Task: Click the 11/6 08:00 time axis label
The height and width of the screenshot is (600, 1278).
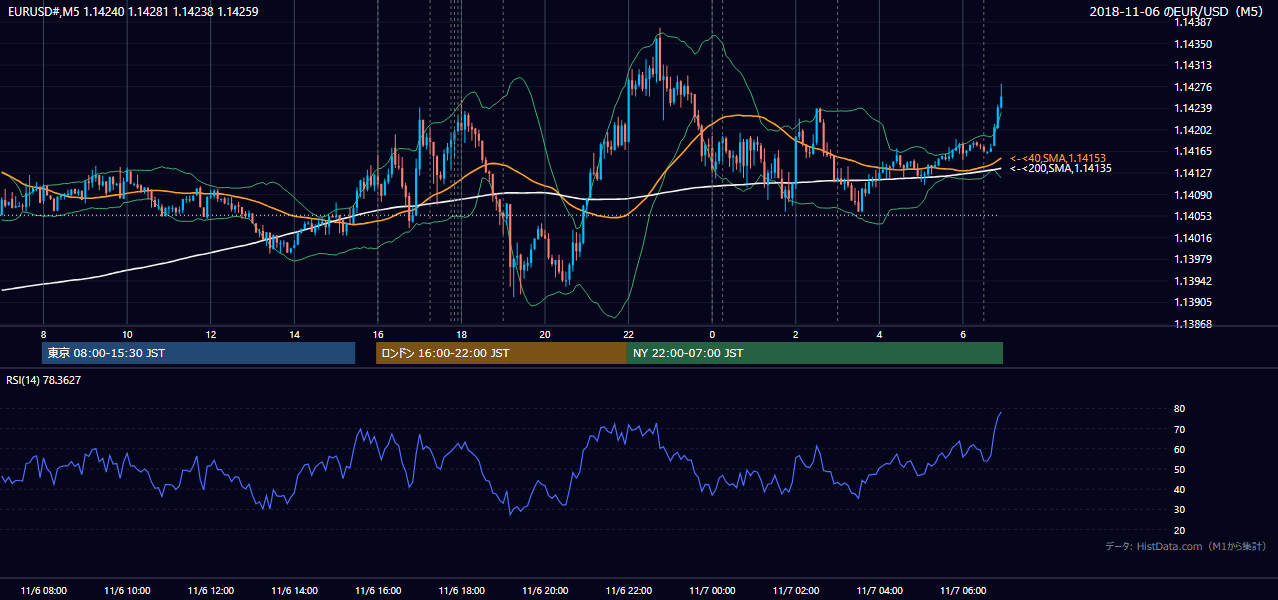Action: coord(43,591)
